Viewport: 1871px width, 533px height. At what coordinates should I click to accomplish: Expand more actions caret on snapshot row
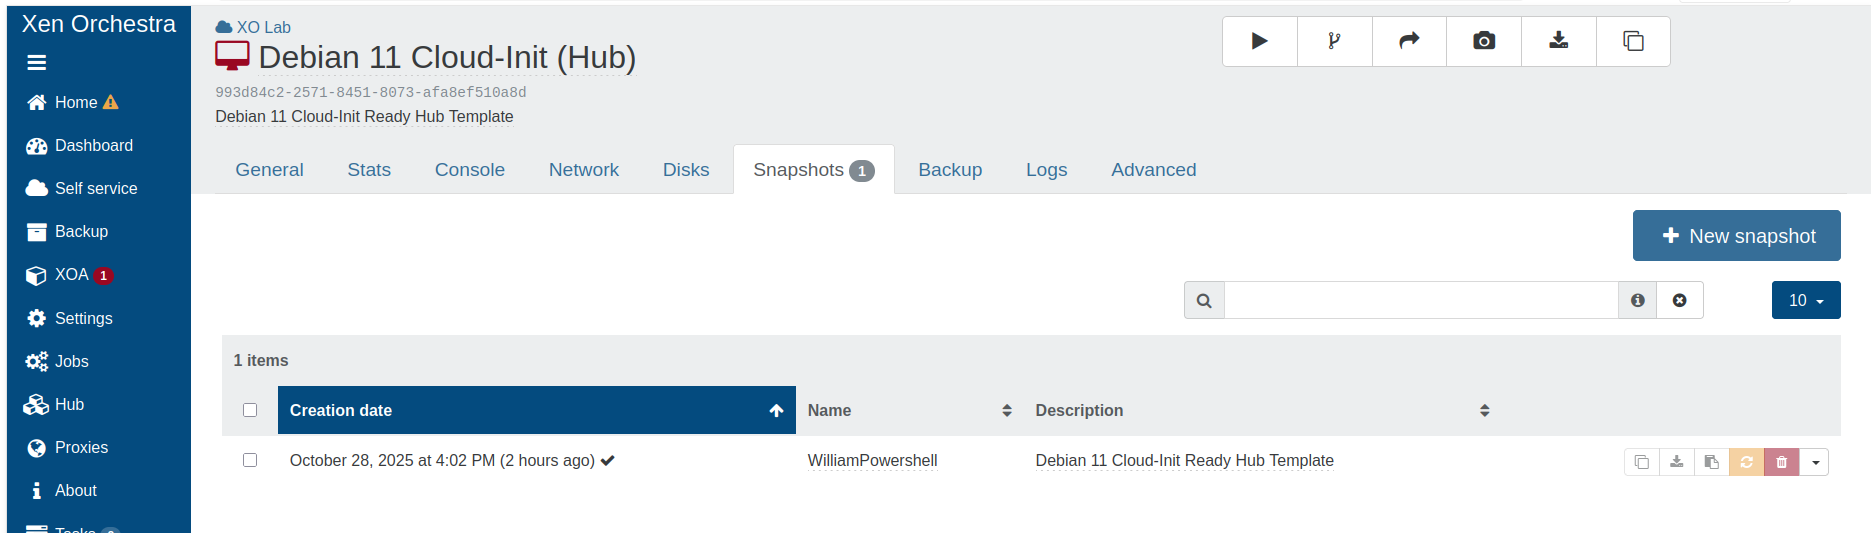click(1815, 462)
